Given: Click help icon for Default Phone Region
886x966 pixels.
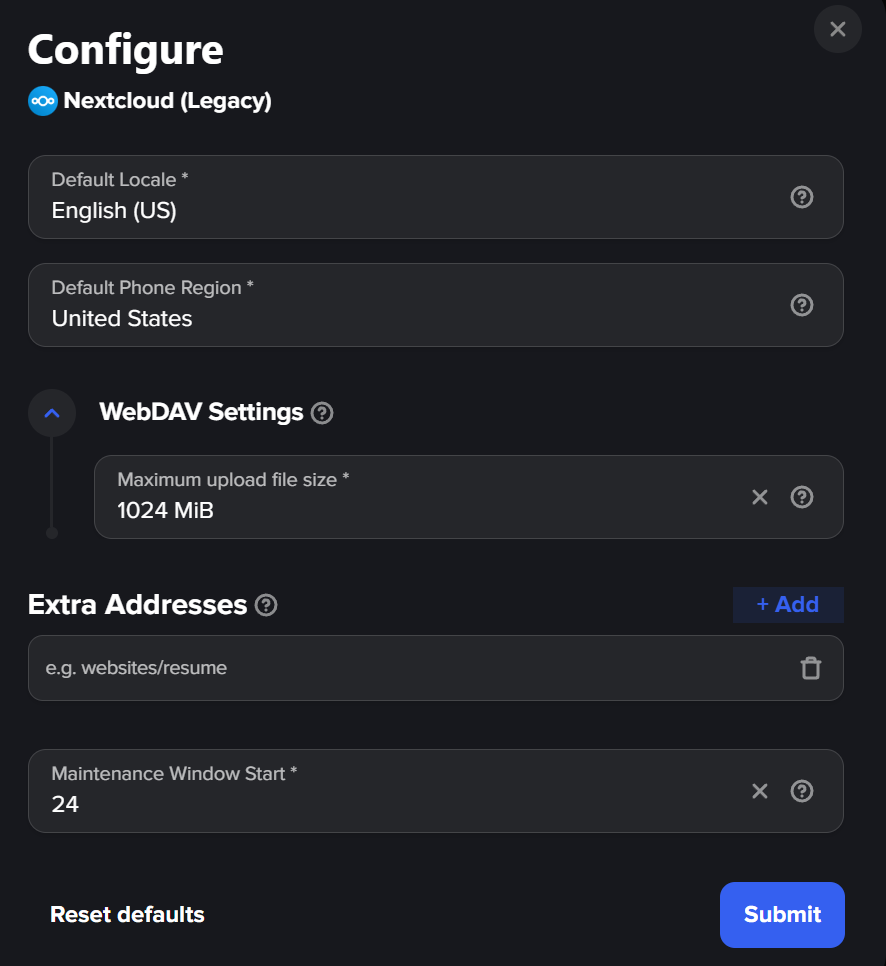Looking at the screenshot, I should (x=801, y=305).
